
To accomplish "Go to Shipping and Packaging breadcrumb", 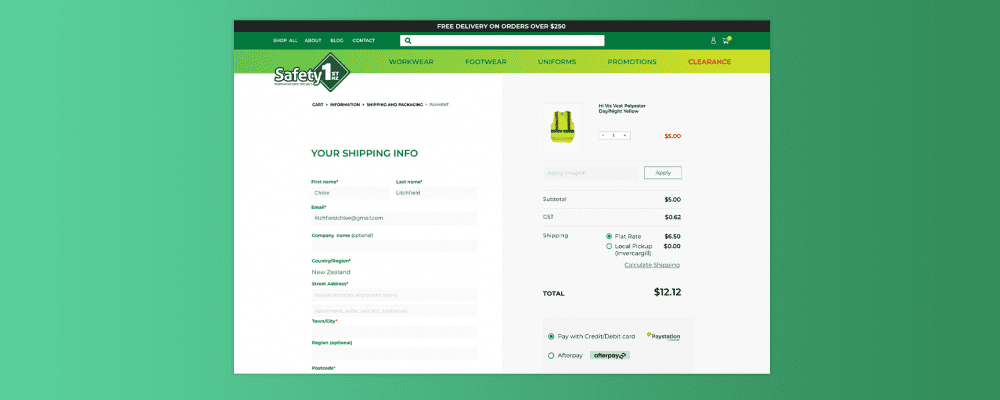I will 394,104.
